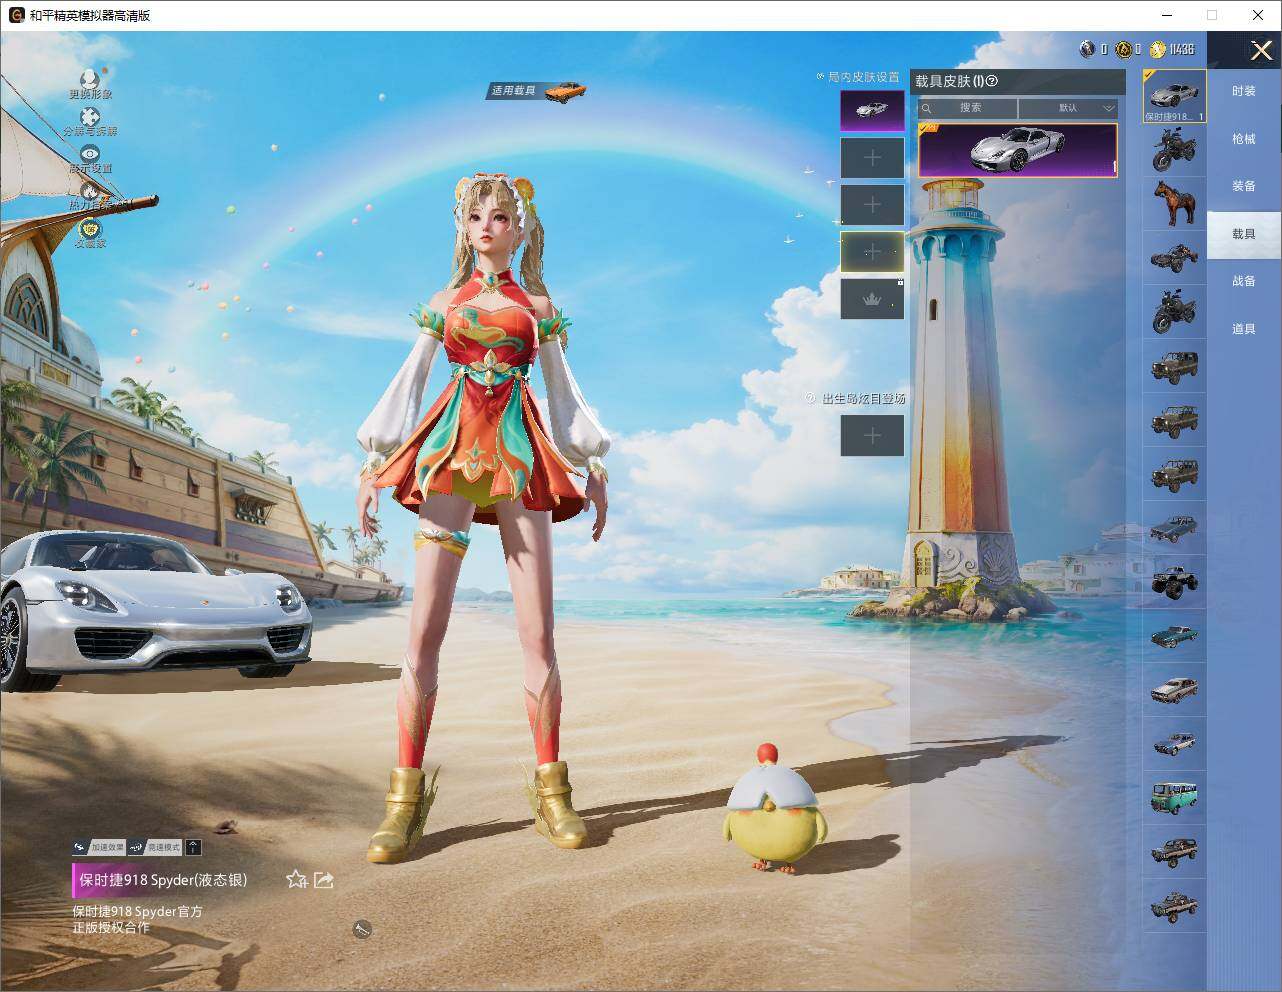Click the 适用载具 applicable vehicle badge
This screenshot has height=992, width=1282.
click(536, 91)
